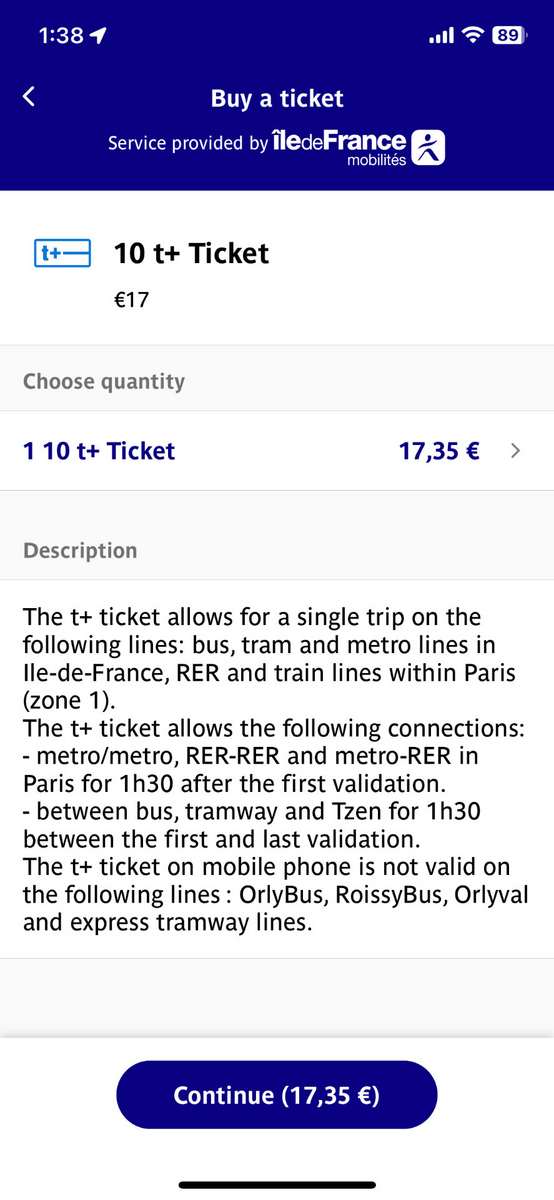The height and width of the screenshot is (1200, 554).
Task: Tap the €17 price label
Action: [131, 299]
